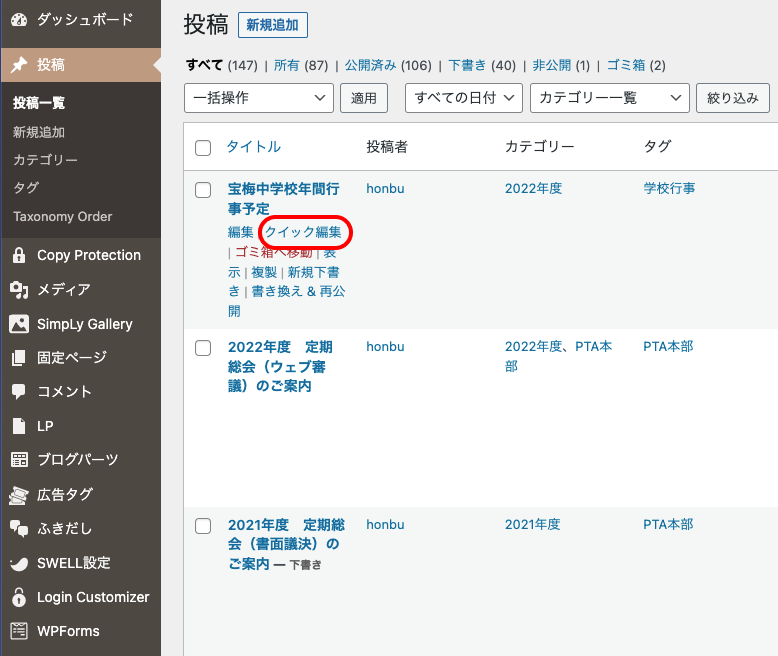Click the クイック編集 quick edit link
The image size is (778, 656).
[x=303, y=232]
